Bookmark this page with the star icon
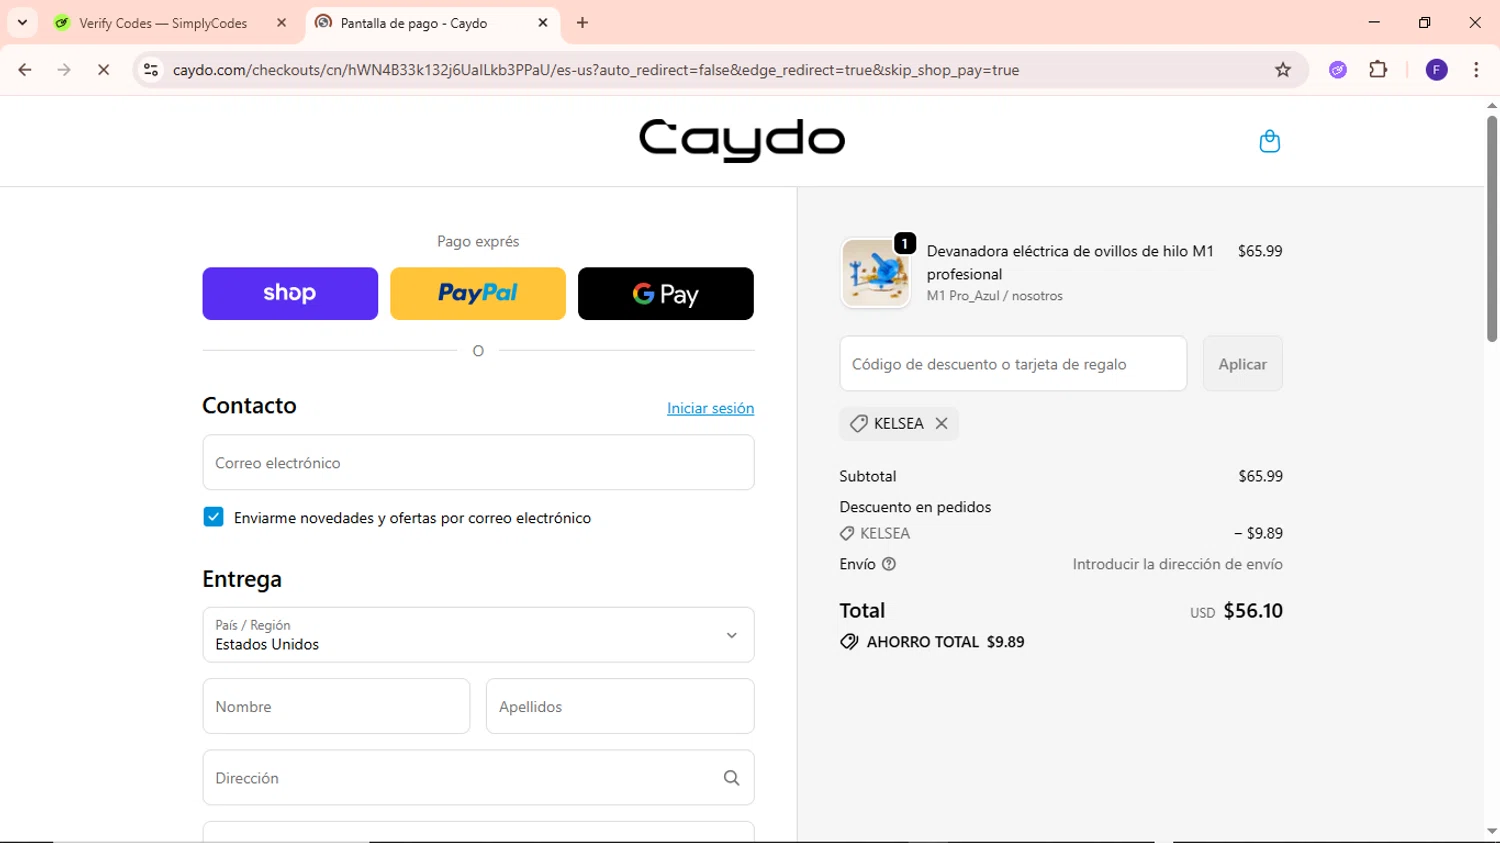Viewport: 1500px width, 843px height. (1283, 70)
